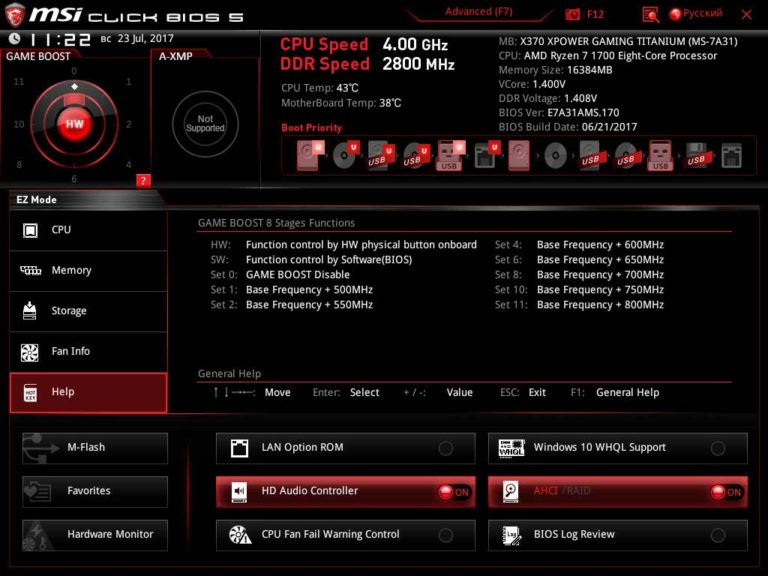Select the legacy USB floppy boot icon
768x576 pixels.
[x=697, y=156]
